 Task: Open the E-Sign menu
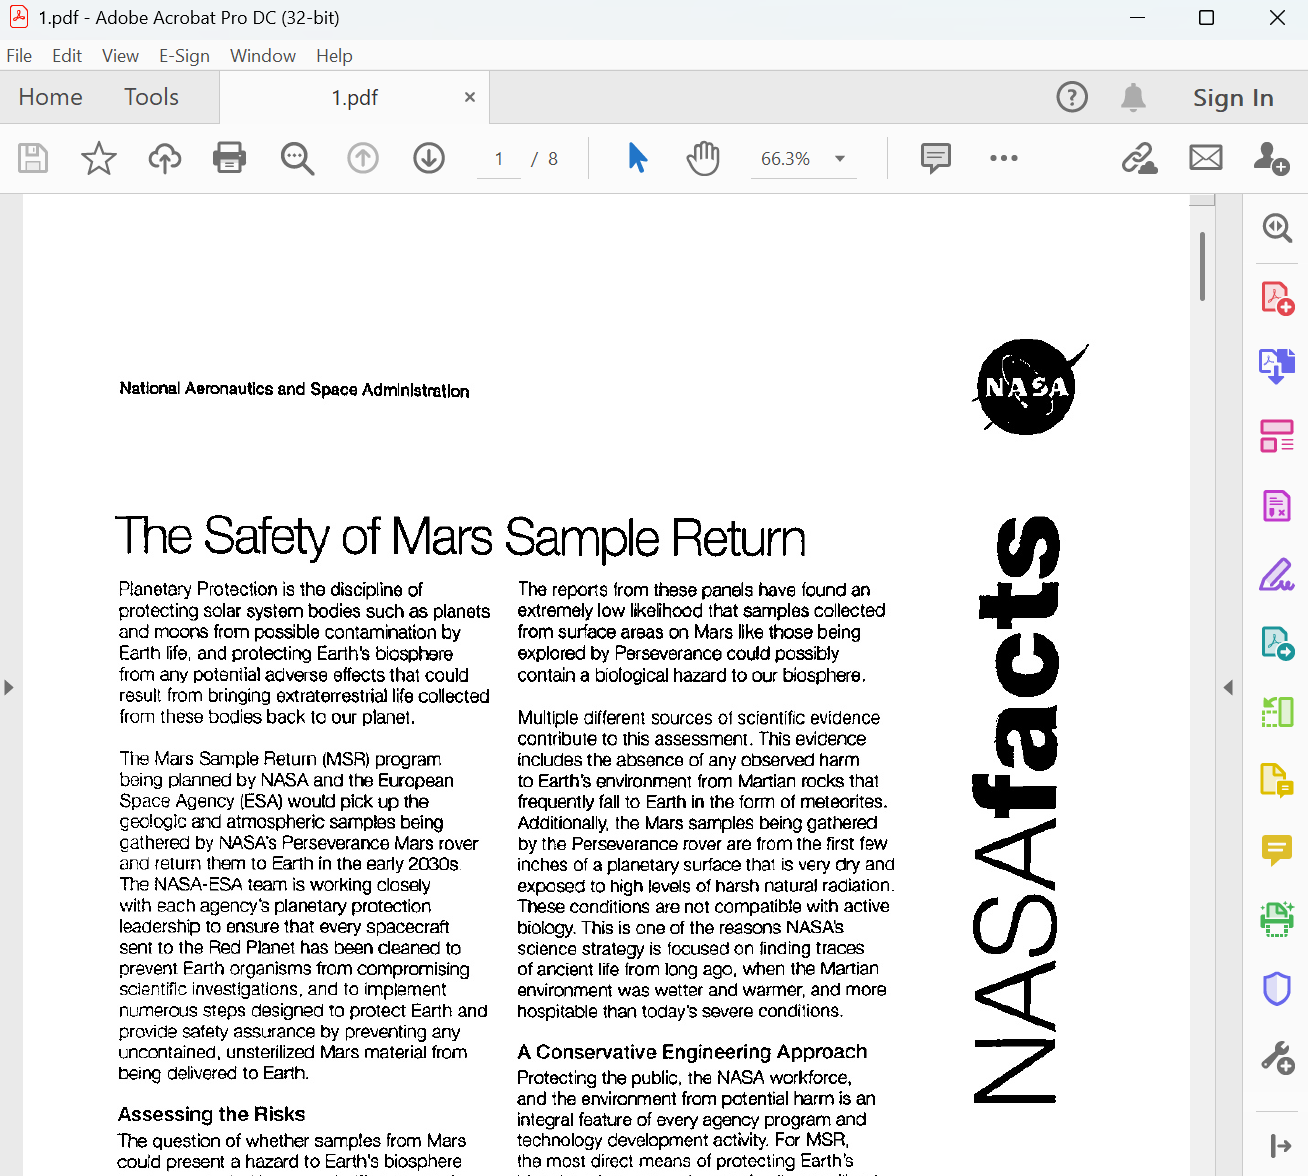click(x=184, y=55)
